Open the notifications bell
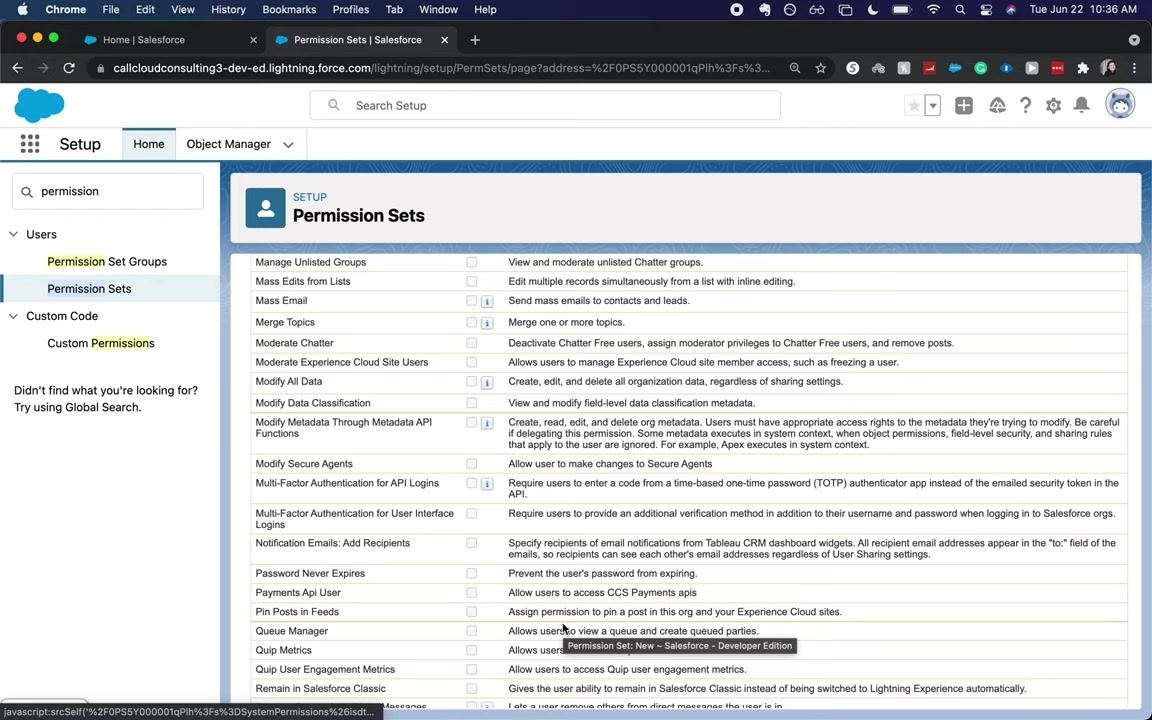This screenshot has height=720, width=1152. coord(1081,106)
